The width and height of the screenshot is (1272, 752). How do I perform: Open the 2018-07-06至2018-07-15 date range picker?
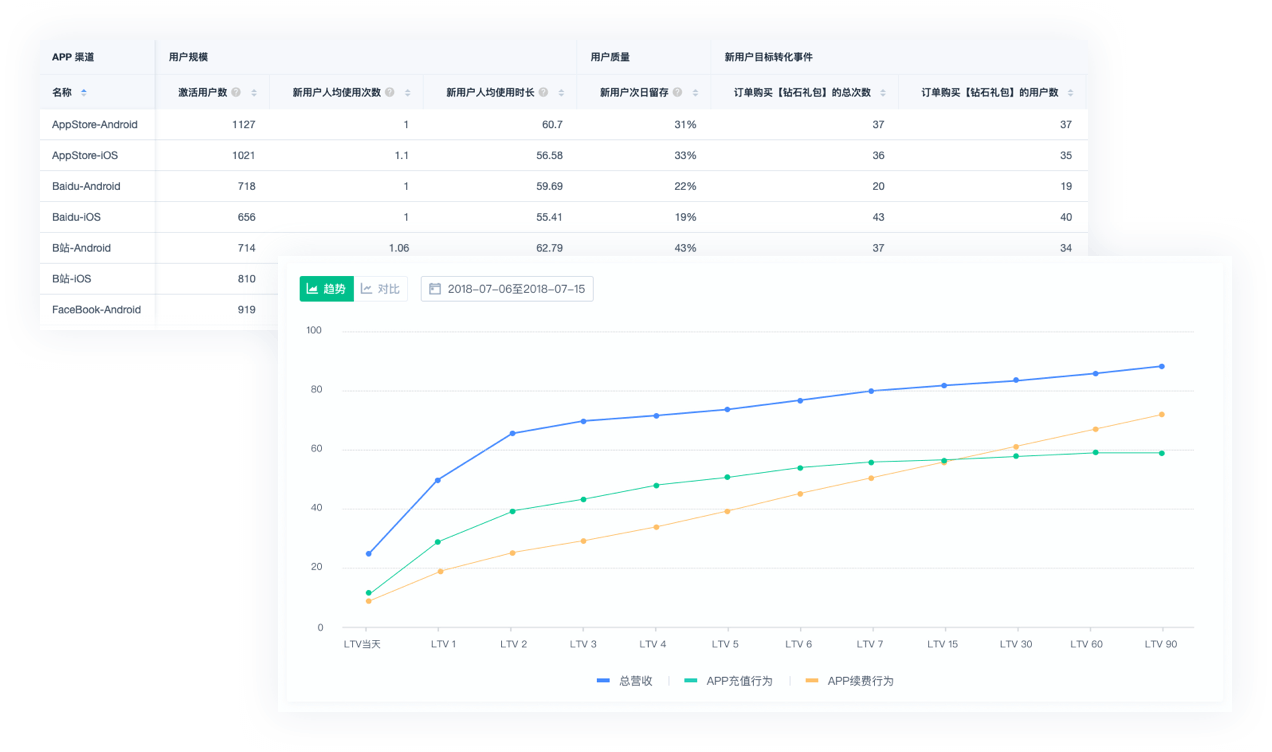(507, 289)
